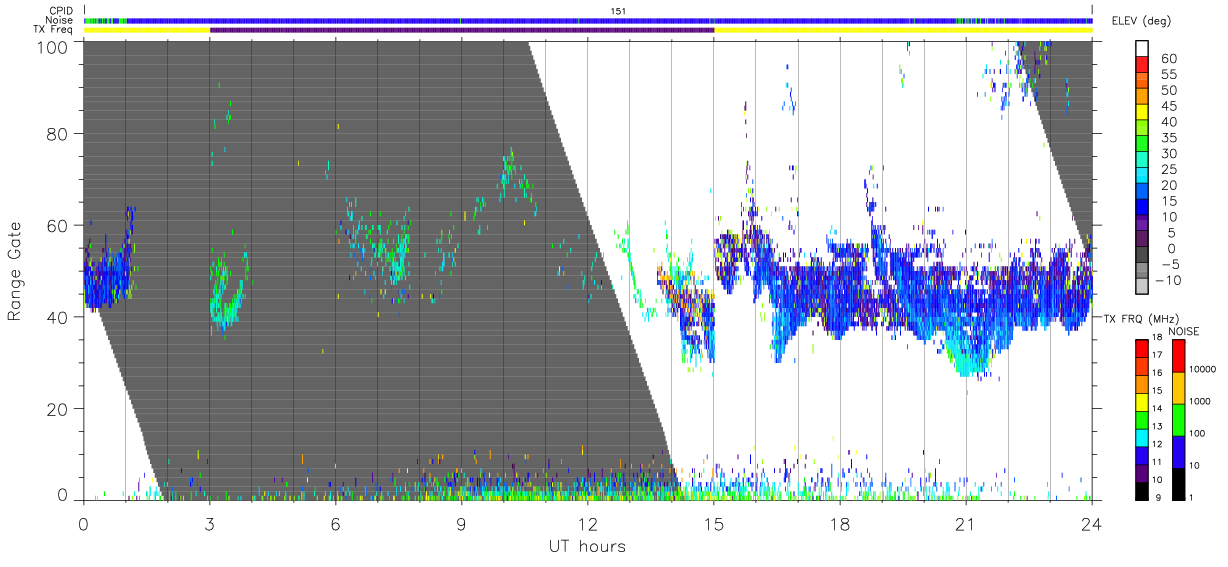Click the 100 tick on the Range Gate axis

[x=54, y=47]
